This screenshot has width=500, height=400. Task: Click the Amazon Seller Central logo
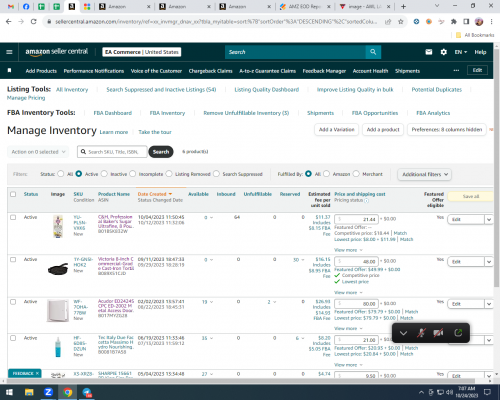tap(57, 52)
